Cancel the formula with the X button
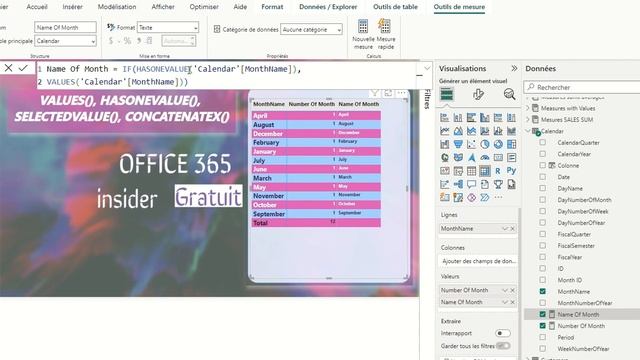Viewport: 640px width, 360px height. tap(8, 68)
